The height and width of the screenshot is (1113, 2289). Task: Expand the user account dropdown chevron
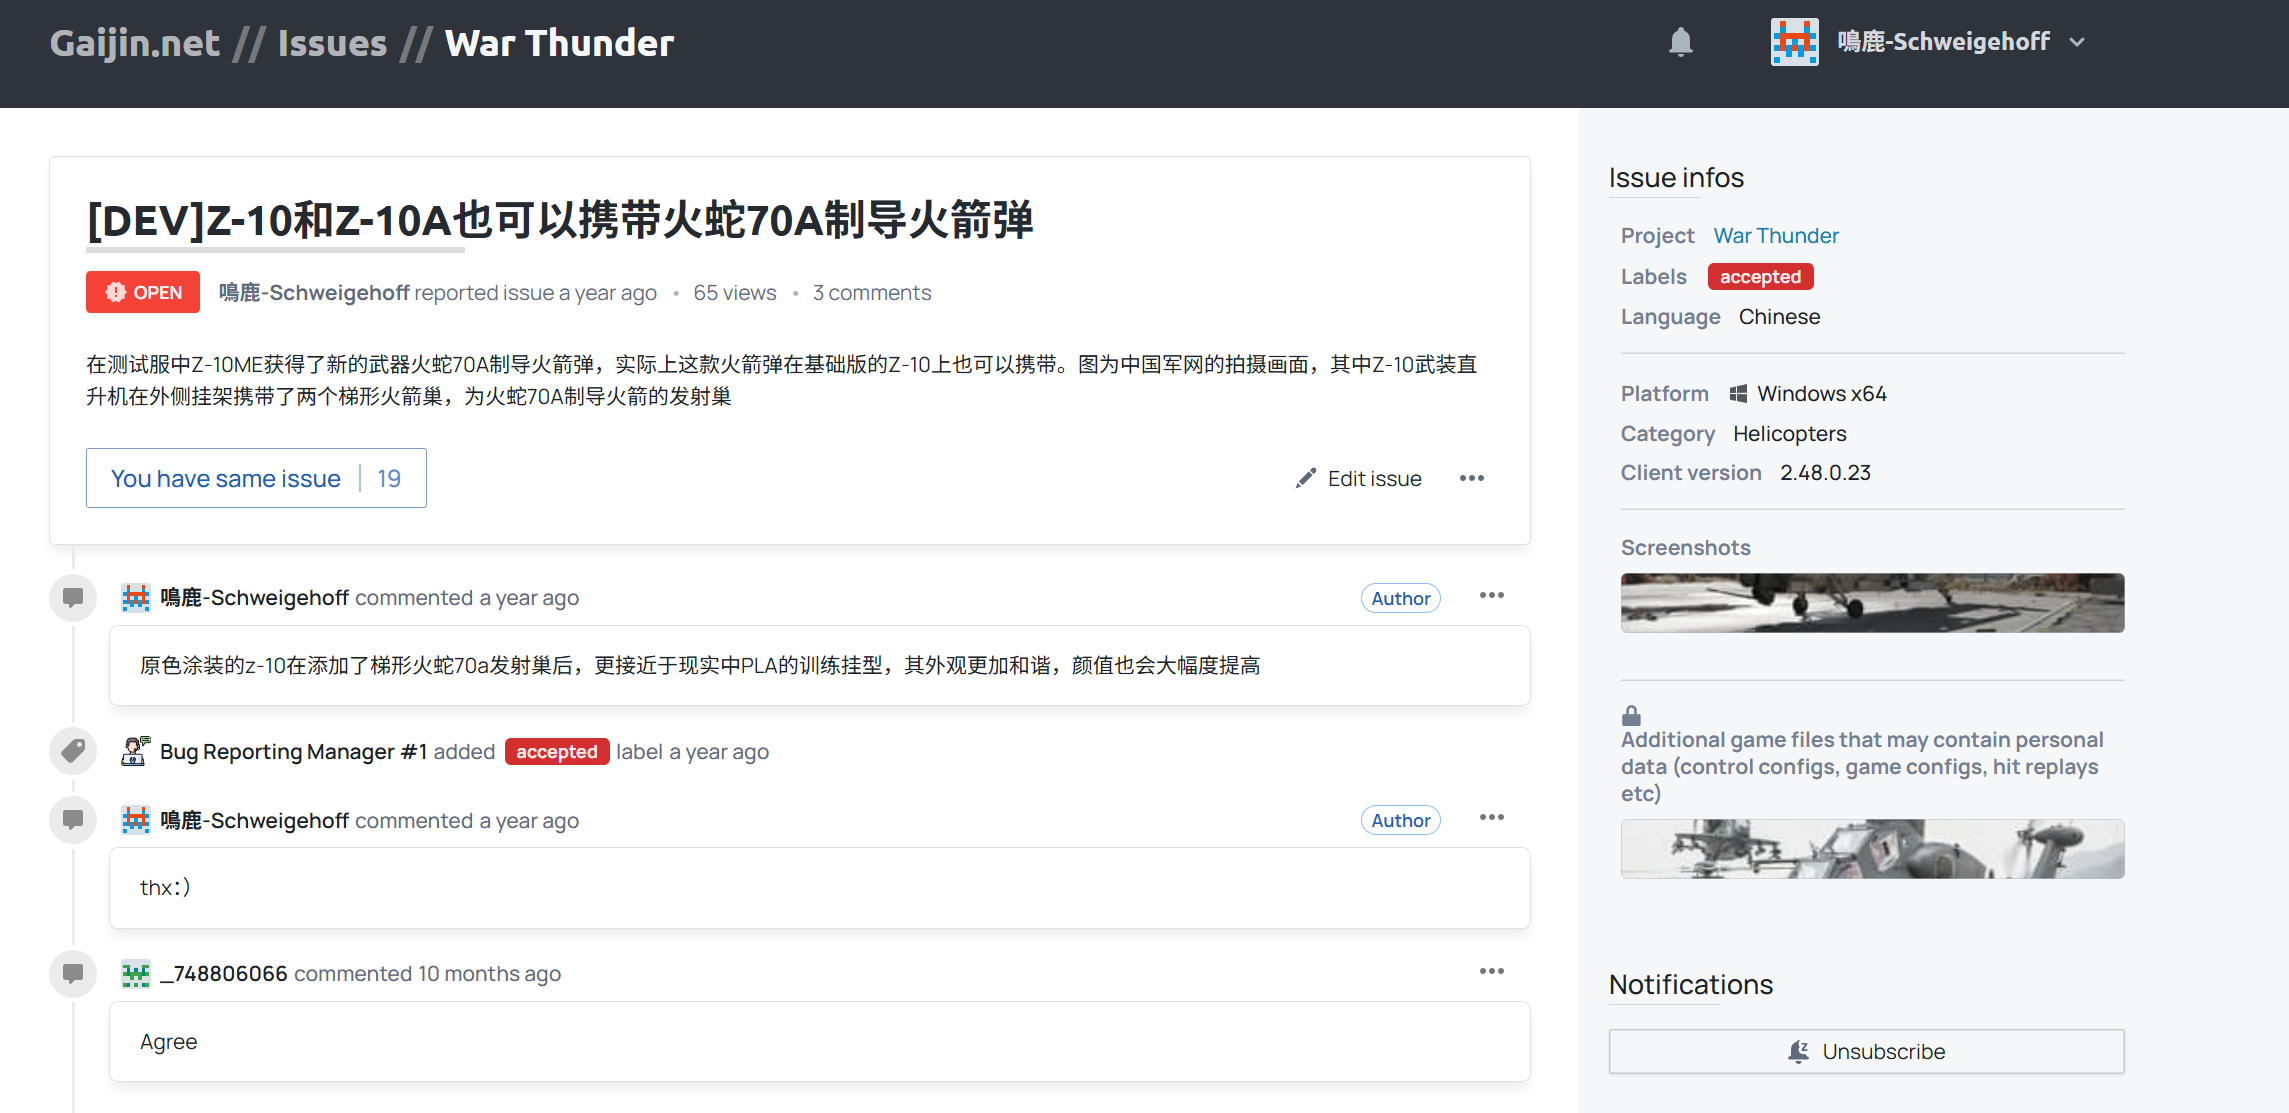(x=2077, y=42)
